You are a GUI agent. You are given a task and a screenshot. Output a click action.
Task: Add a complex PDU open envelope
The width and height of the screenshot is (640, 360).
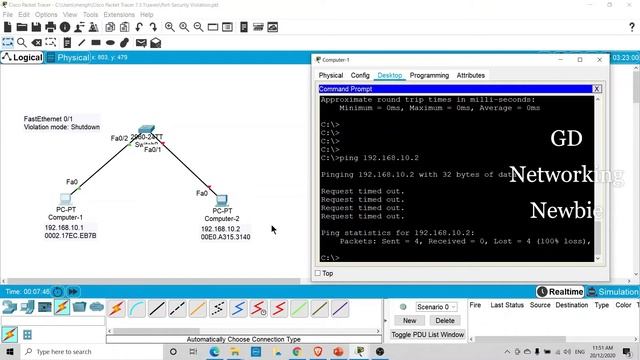156,42
